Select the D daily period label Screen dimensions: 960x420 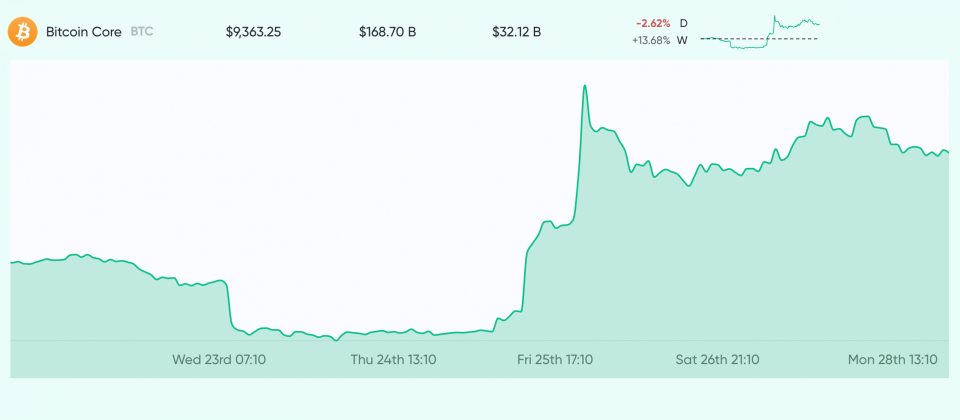tap(683, 23)
